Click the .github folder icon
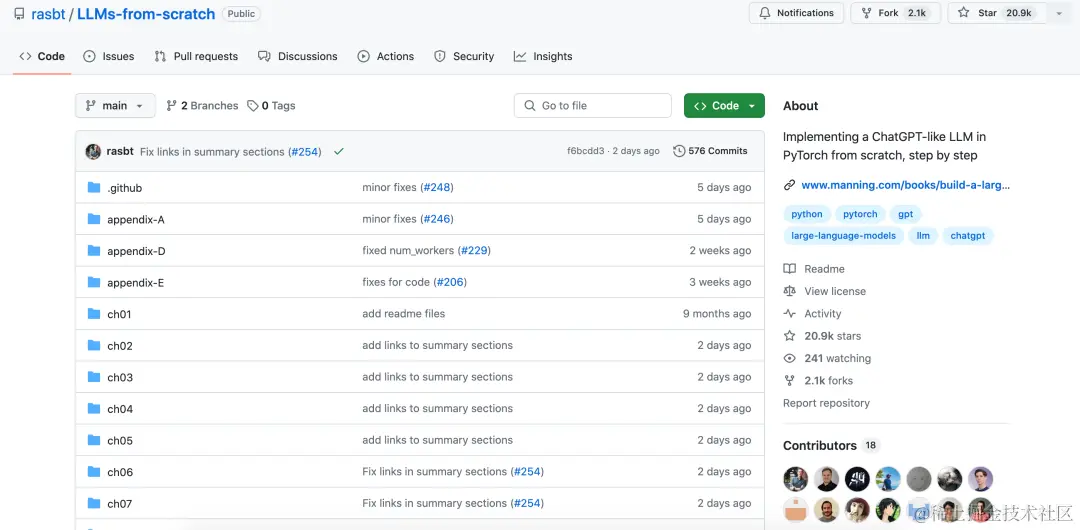This screenshot has height=530, width=1080. coord(94,187)
